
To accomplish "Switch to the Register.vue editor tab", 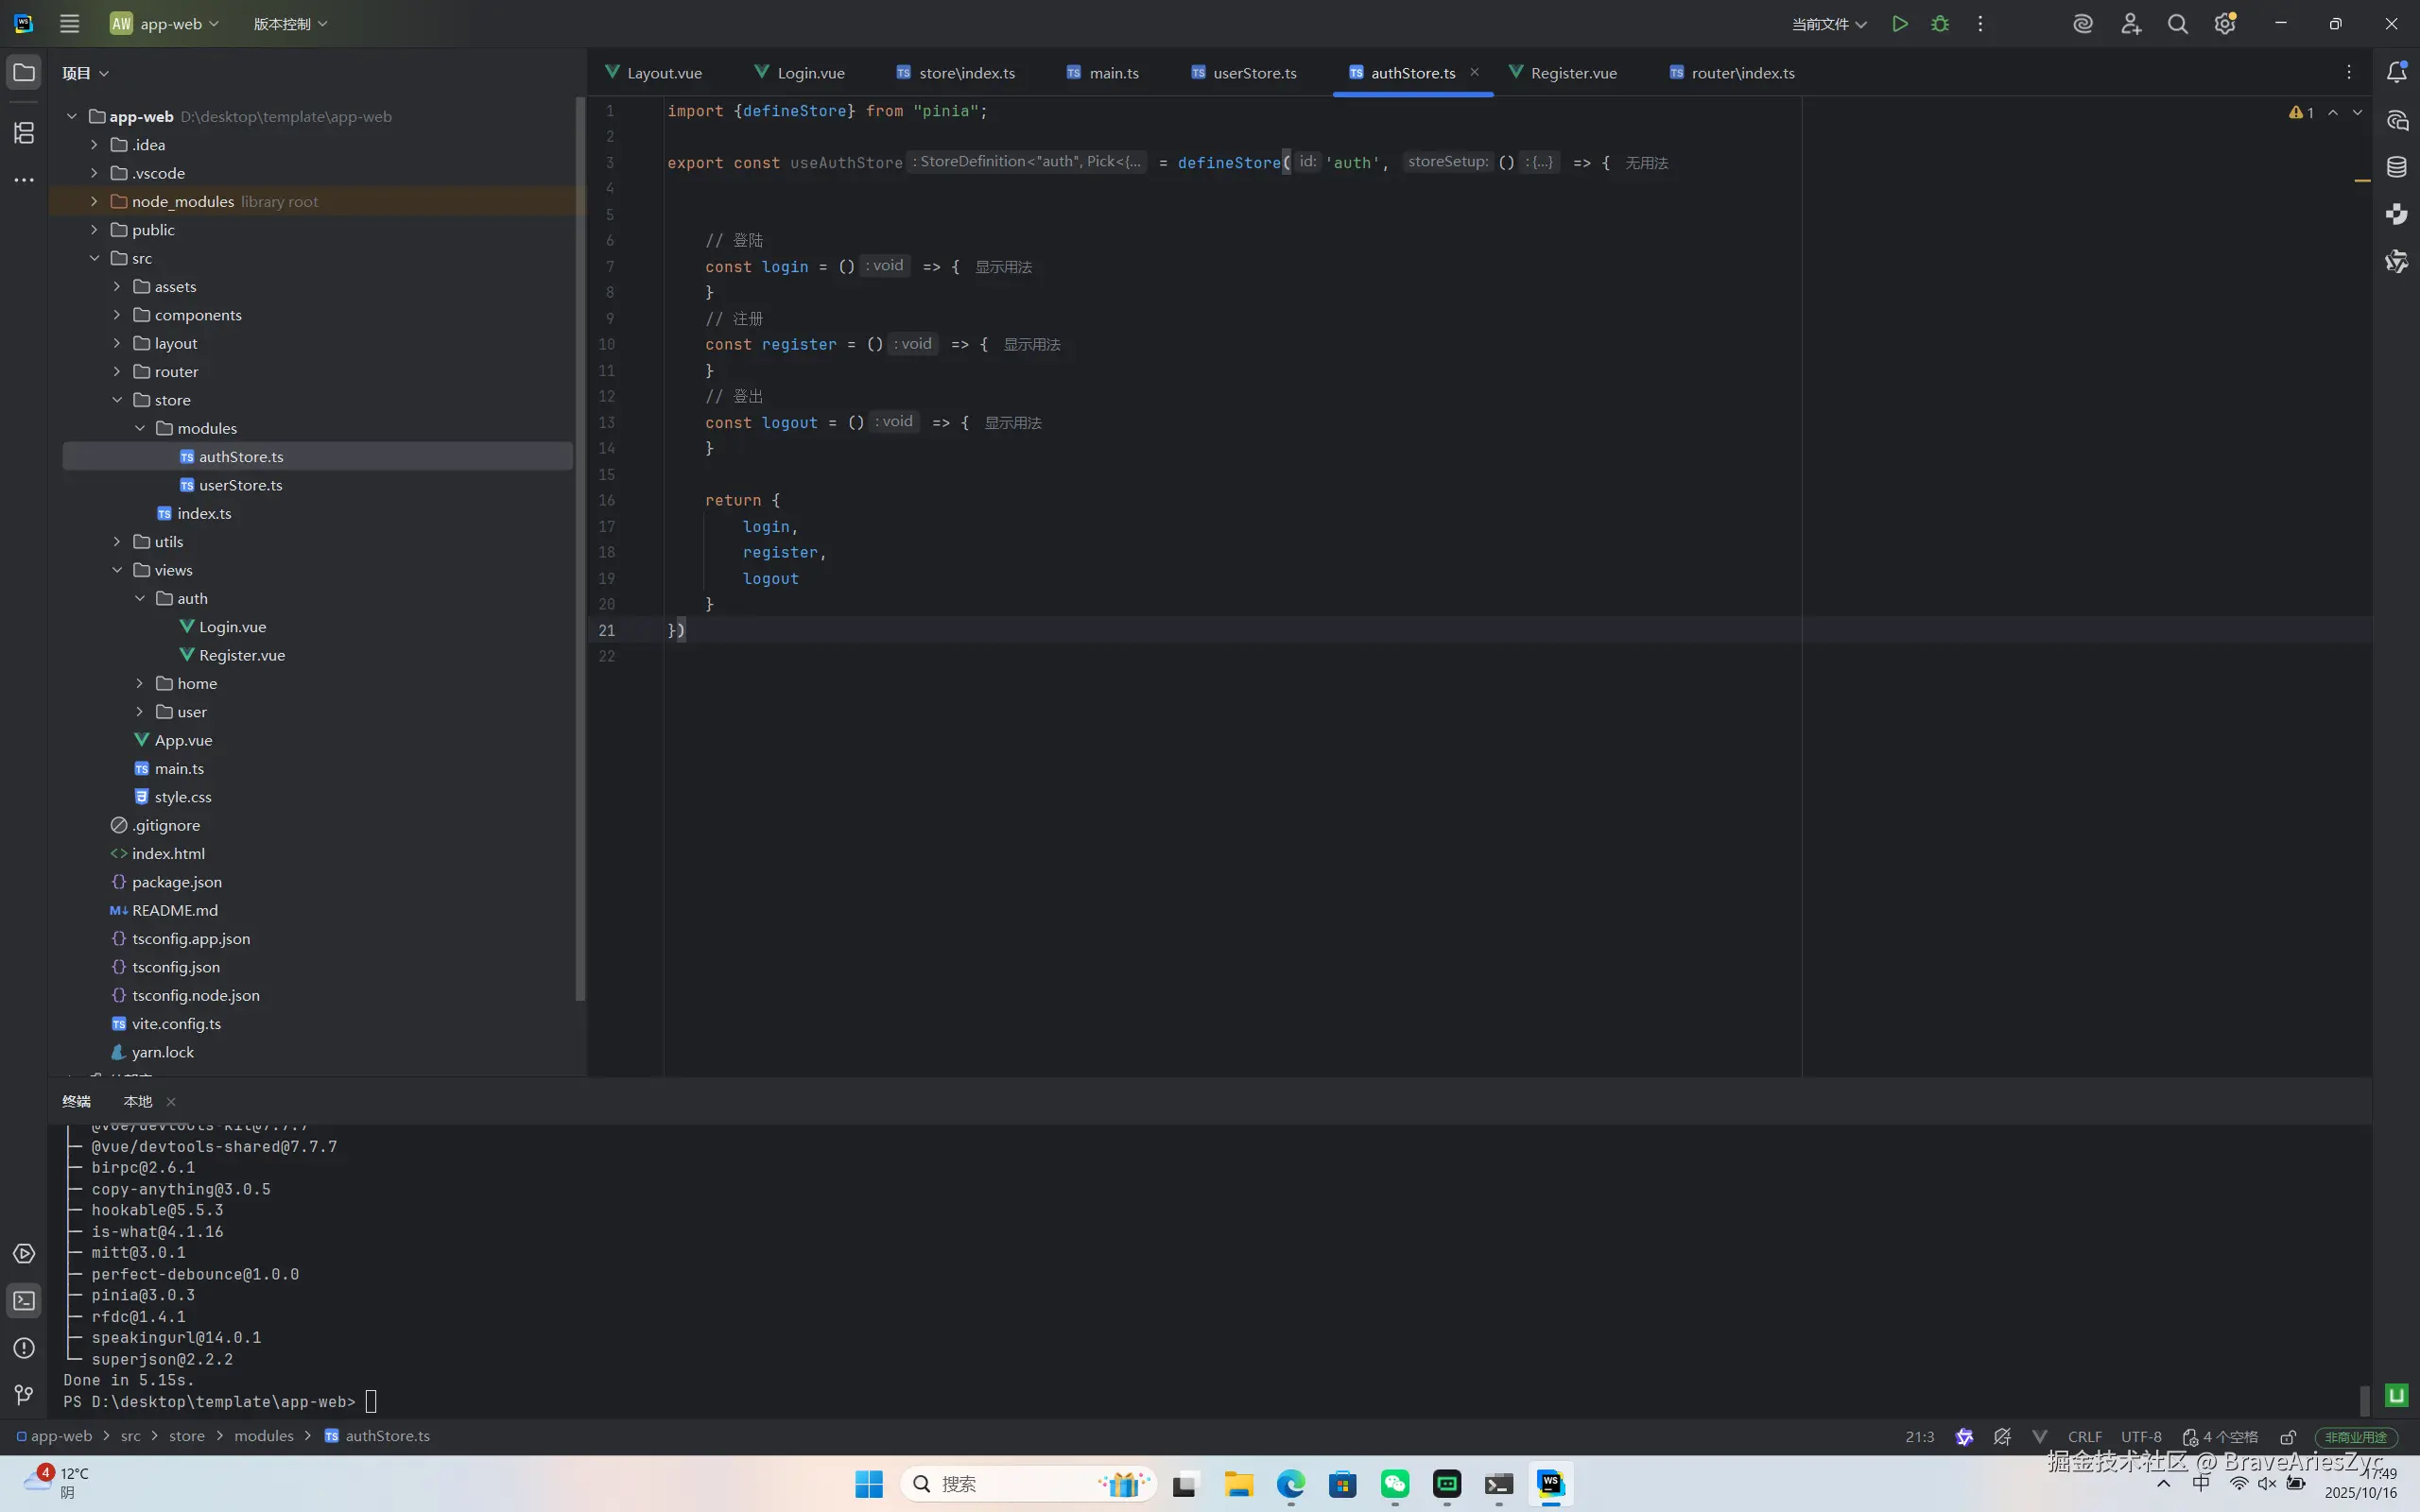I will pos(1572,73).
